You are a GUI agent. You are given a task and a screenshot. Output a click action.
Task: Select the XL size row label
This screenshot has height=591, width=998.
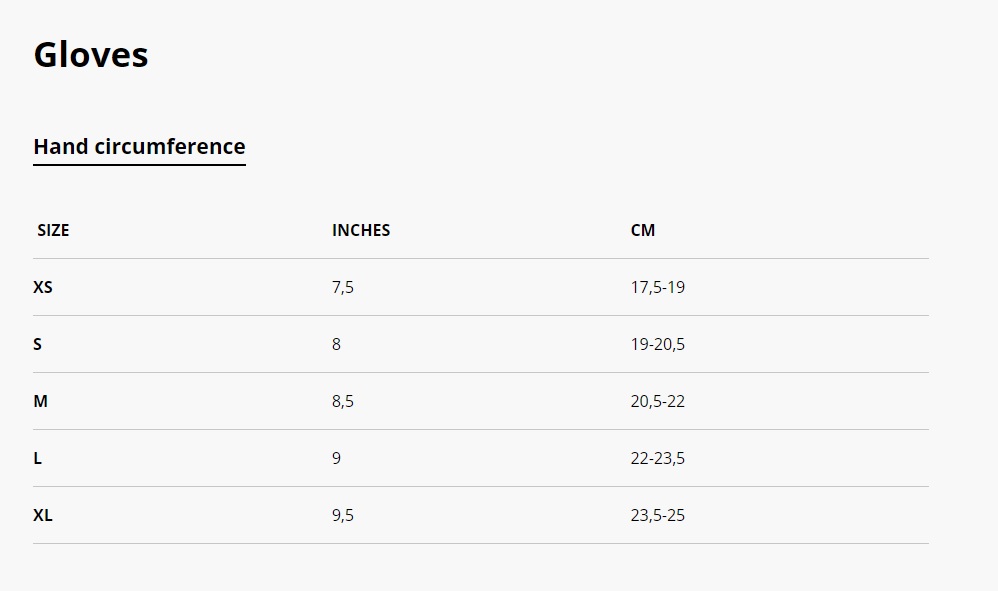tap(43, 515)
